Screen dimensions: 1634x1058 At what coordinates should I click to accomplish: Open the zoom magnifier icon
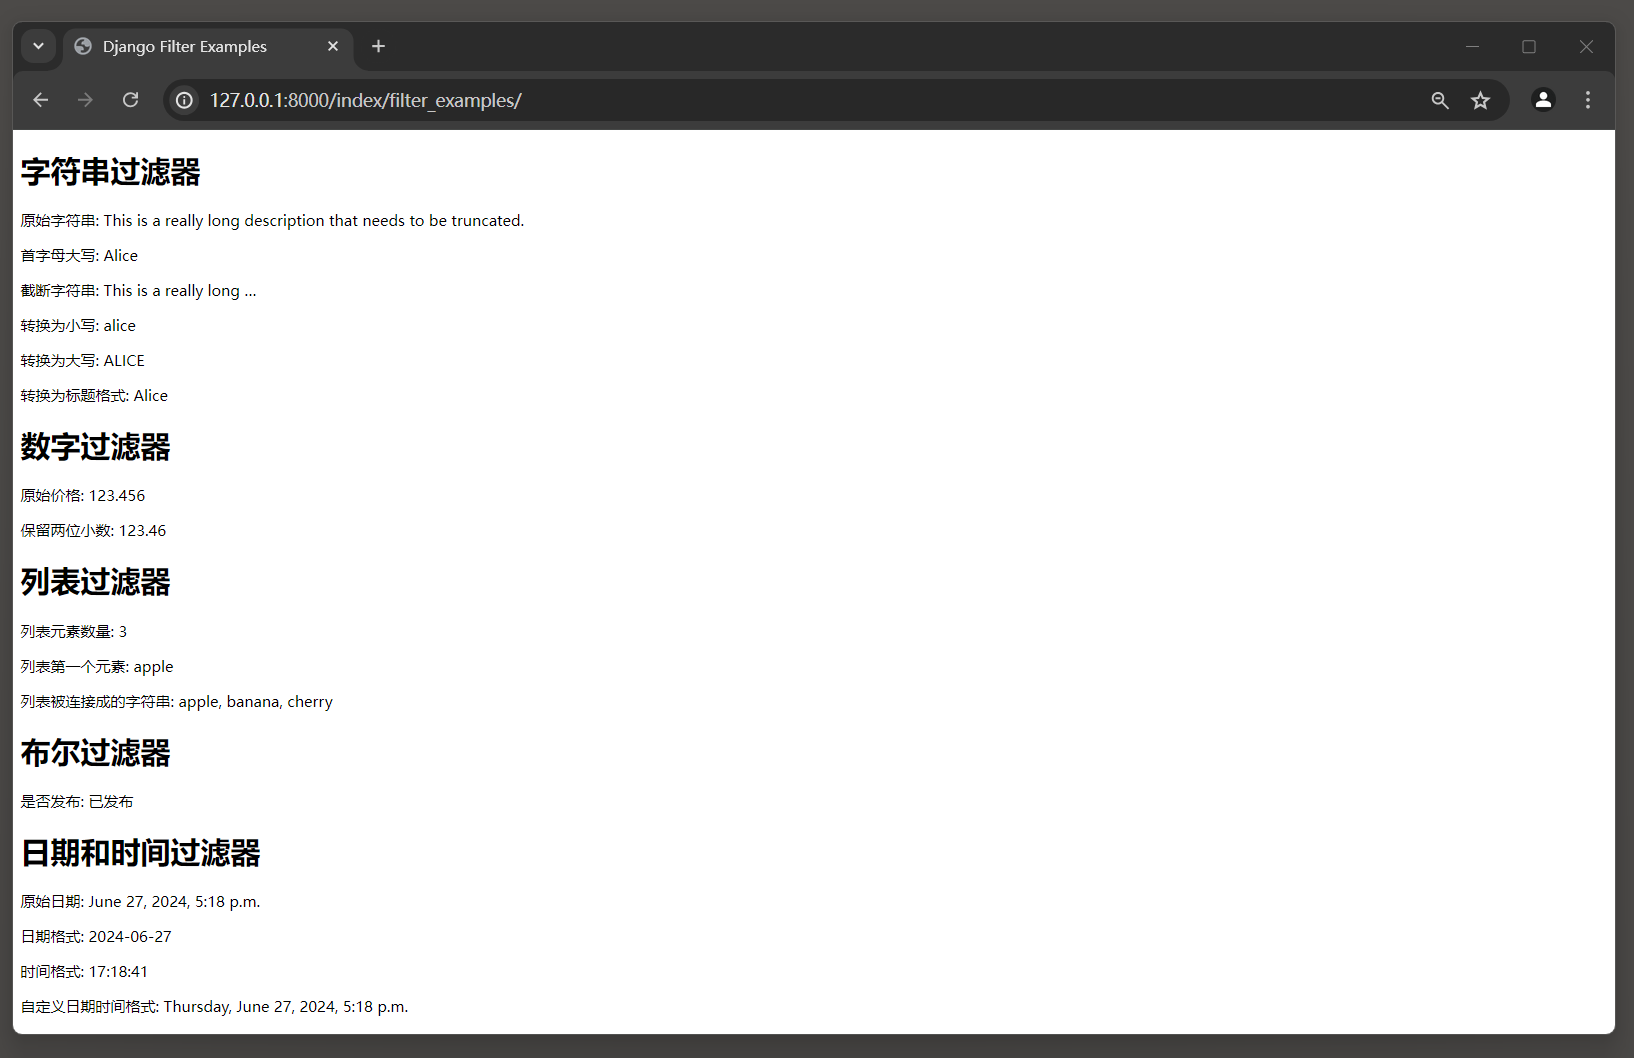1440,100
